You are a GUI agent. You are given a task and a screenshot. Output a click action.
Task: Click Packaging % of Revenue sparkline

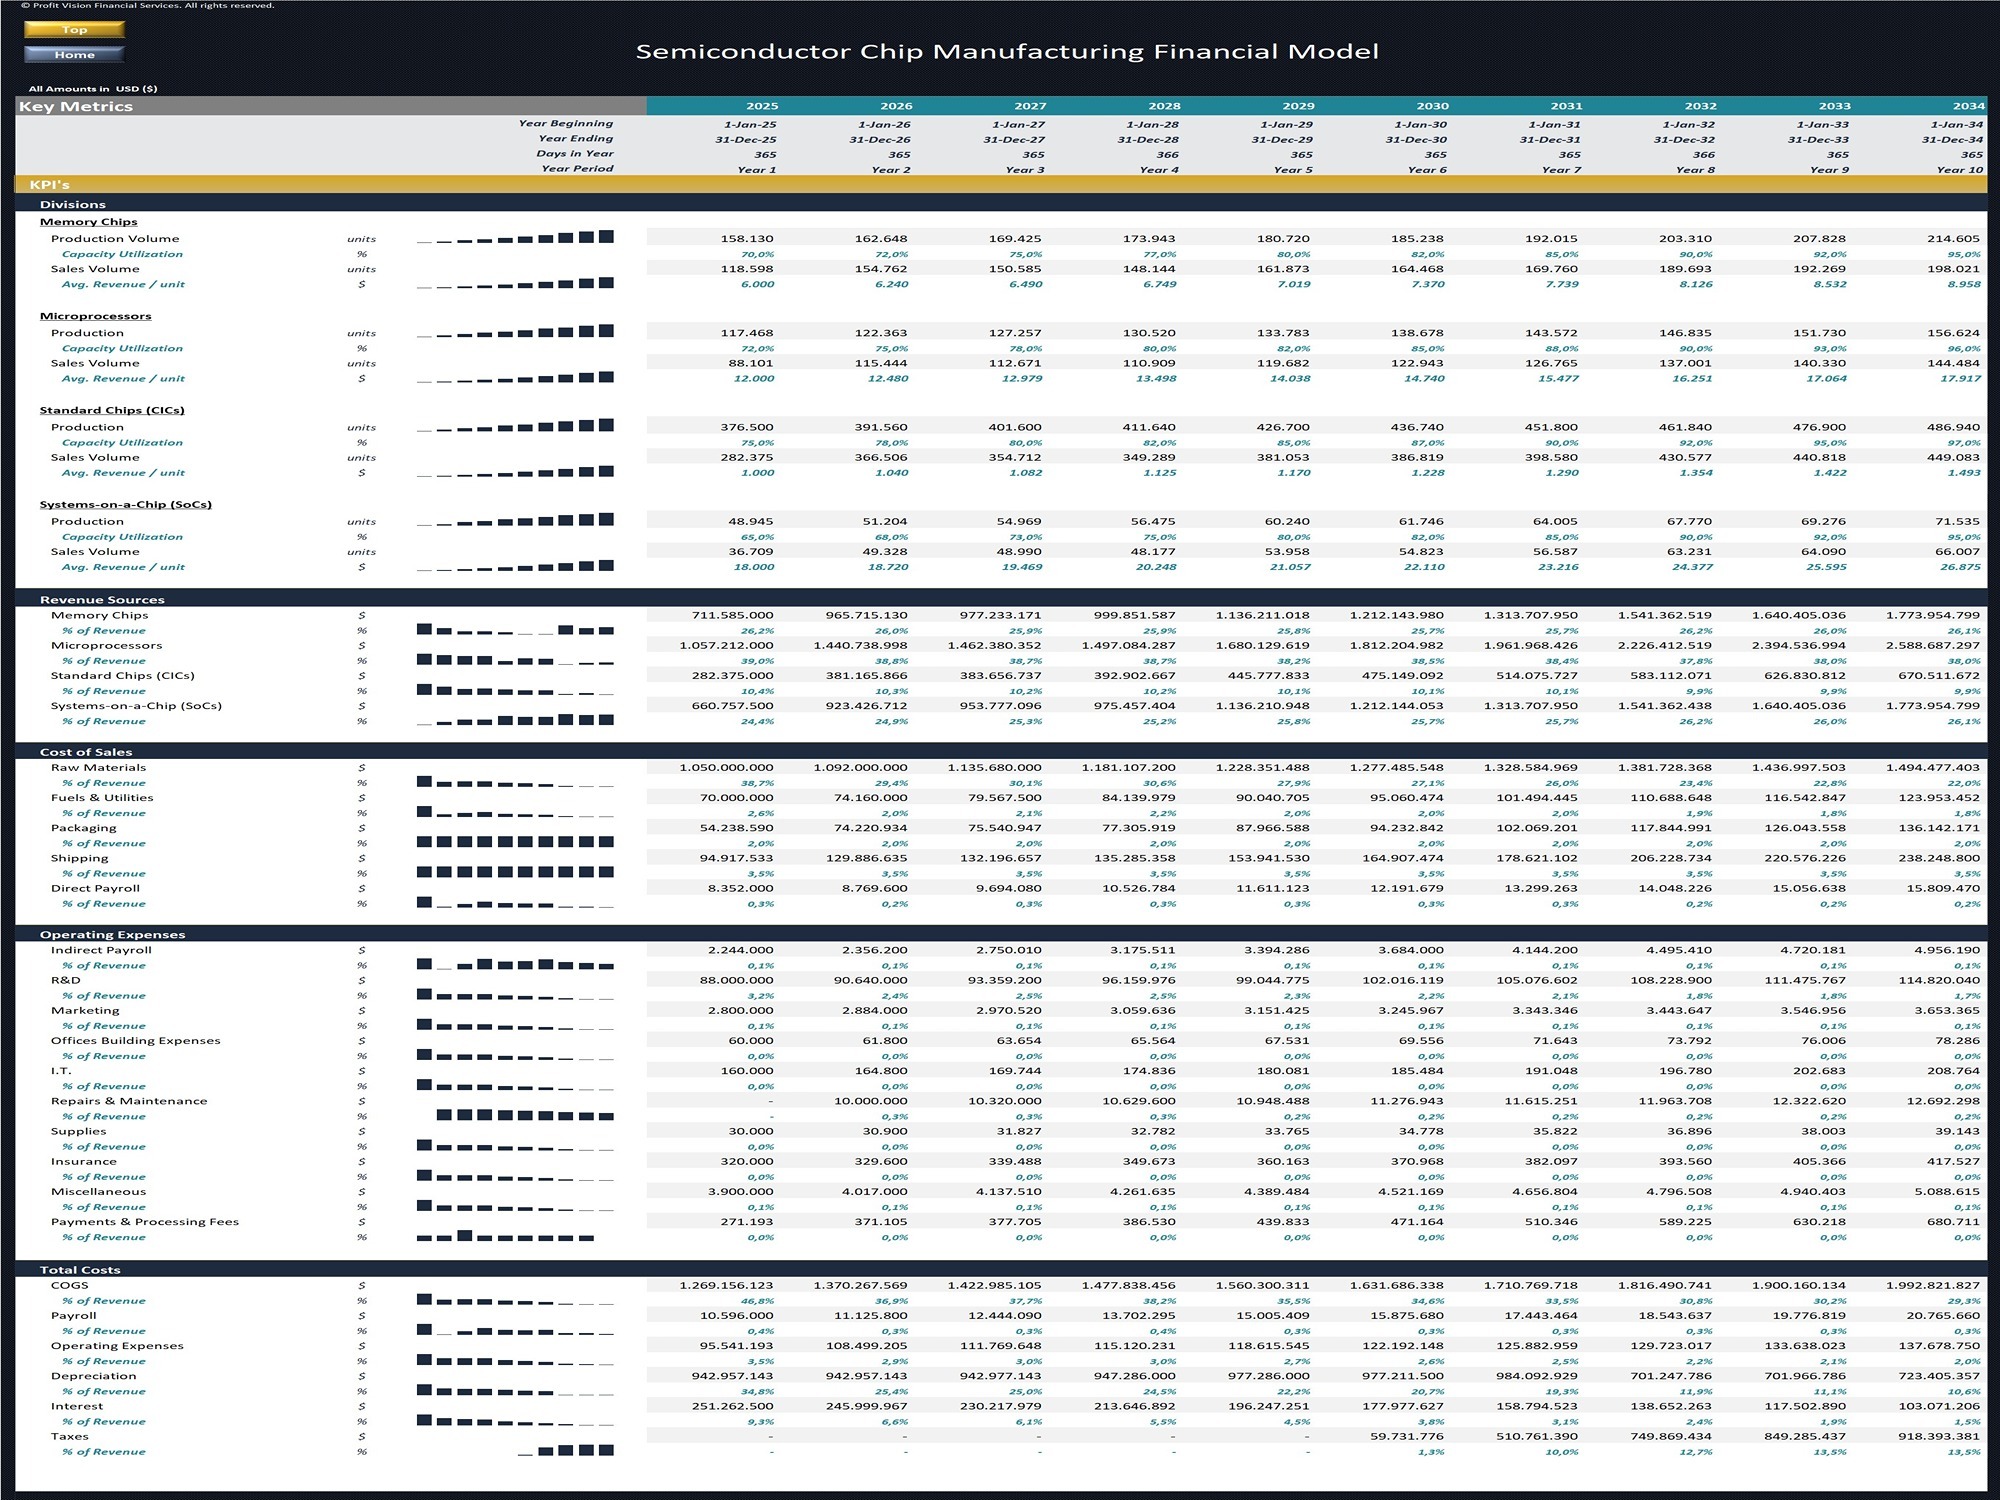[x=515, y=842]
